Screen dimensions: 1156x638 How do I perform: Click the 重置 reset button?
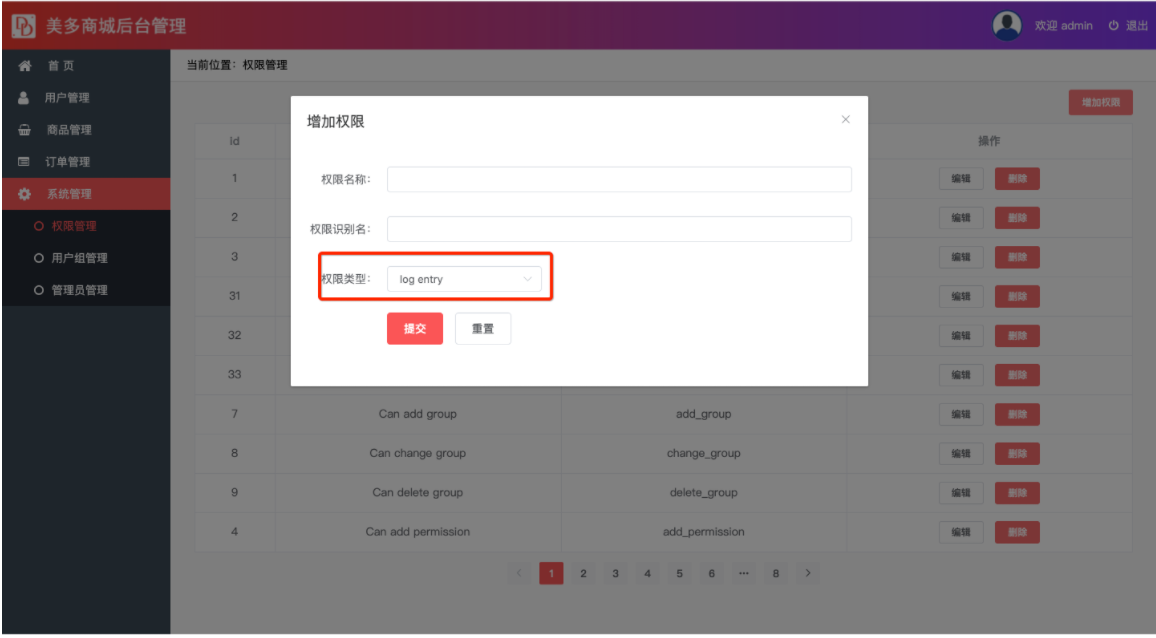[483, 328]
